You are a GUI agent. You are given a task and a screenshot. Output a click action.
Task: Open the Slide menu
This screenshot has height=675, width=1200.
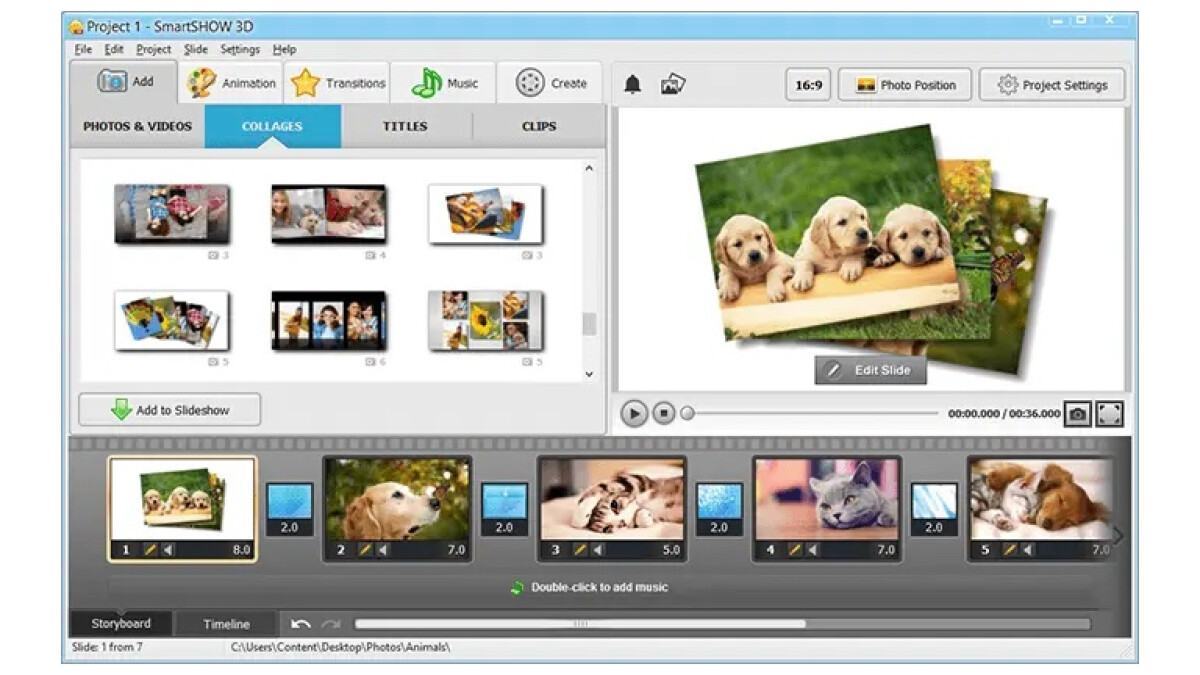[196, 49]
